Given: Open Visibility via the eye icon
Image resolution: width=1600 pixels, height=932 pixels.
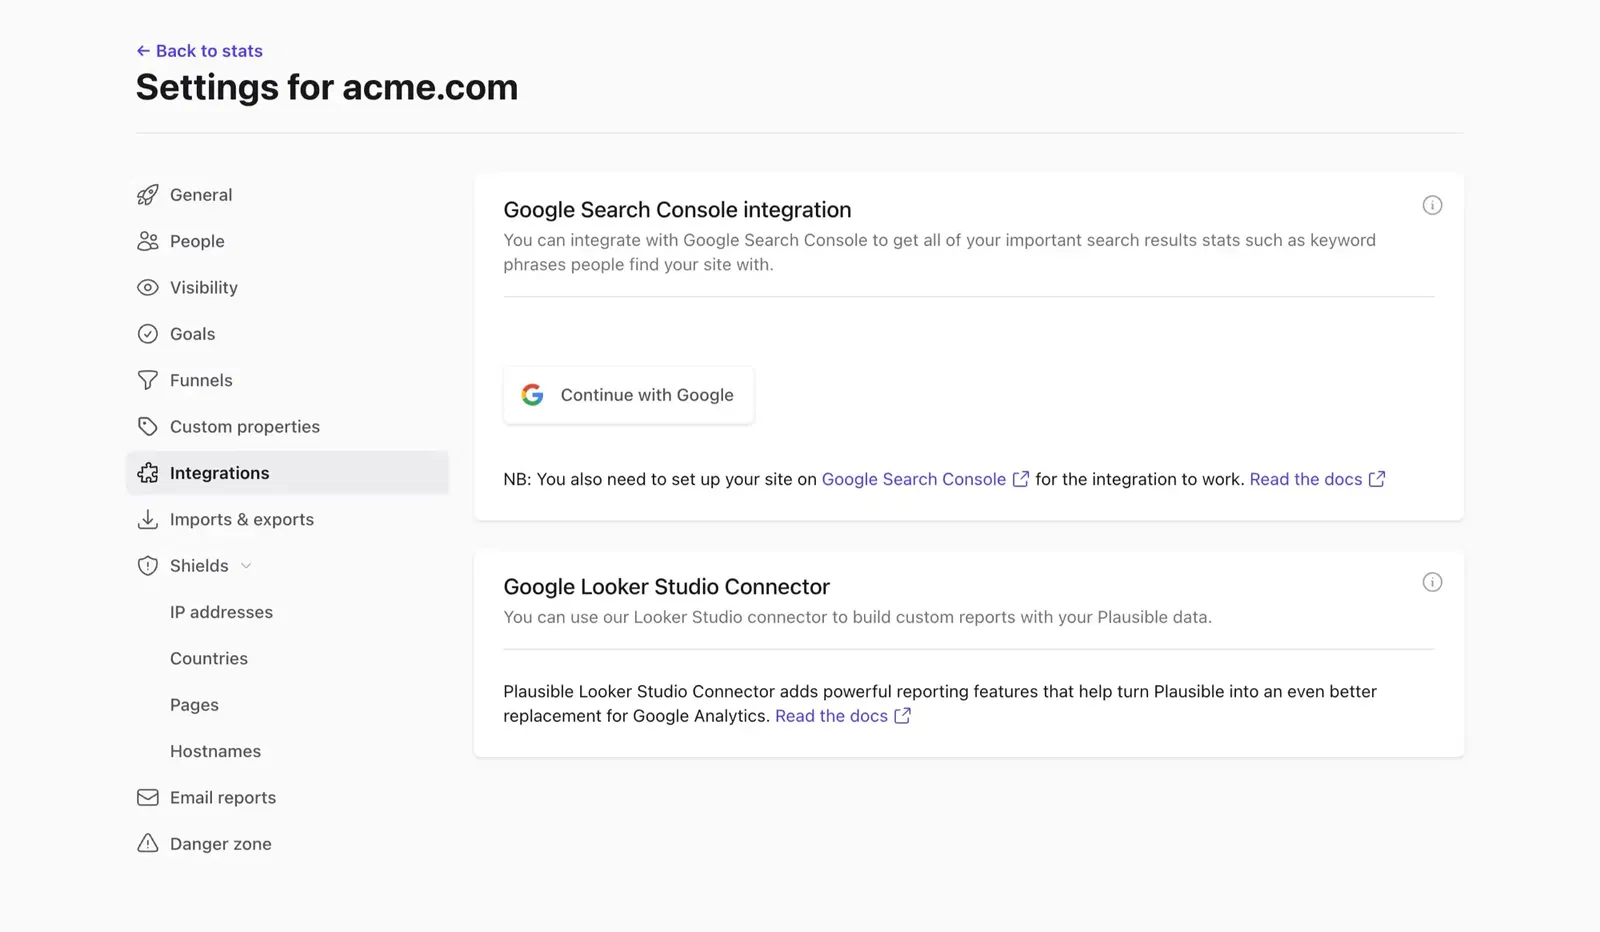Looking at the screenshot, I should (147, 287).
